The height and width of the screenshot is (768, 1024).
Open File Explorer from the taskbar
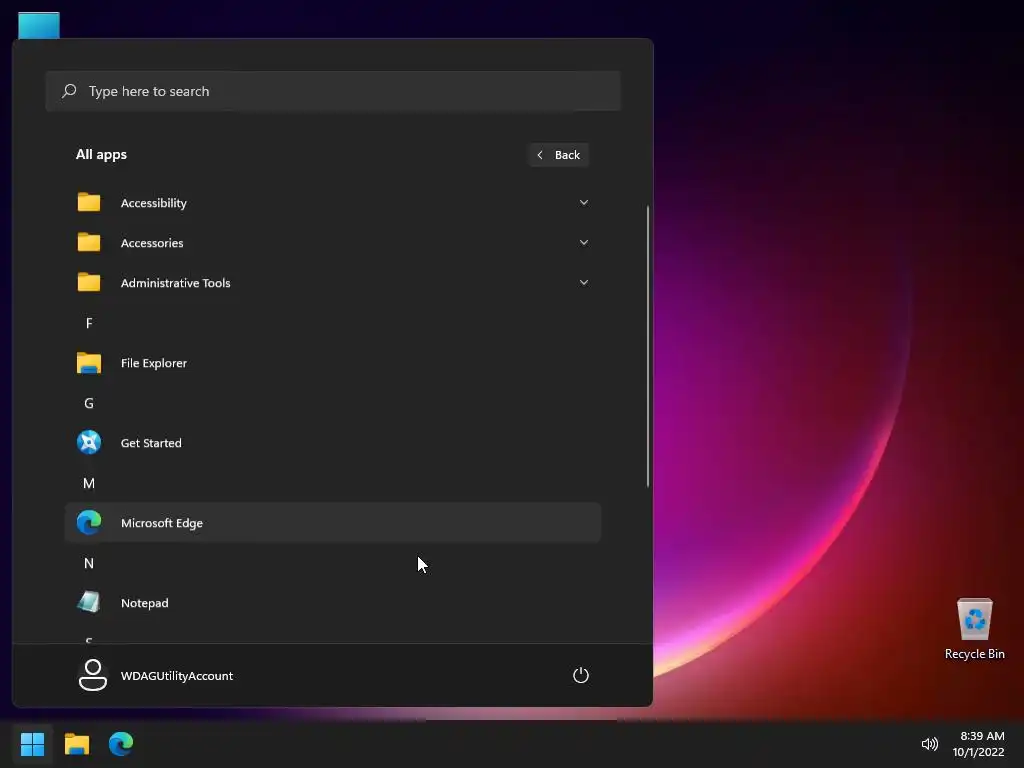[x=76, y=744]
